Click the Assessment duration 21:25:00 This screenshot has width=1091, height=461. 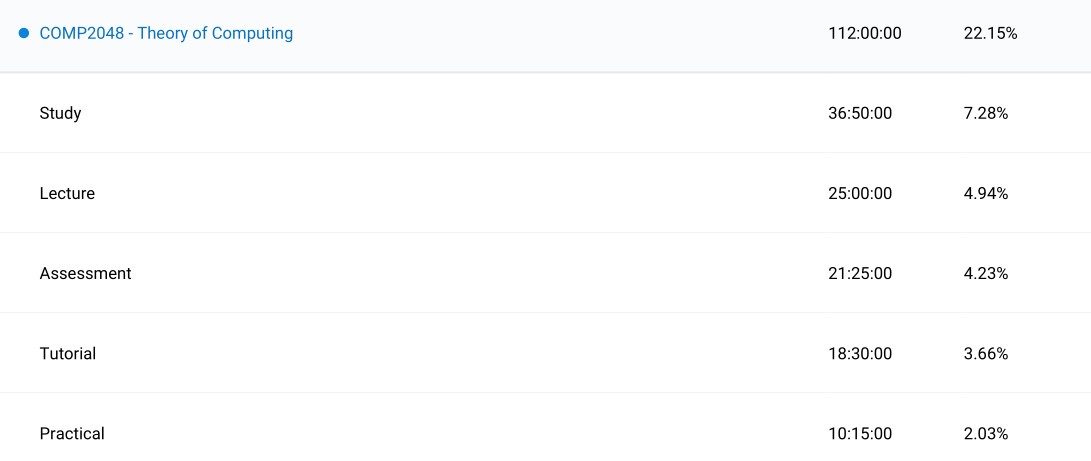point(860,273)
